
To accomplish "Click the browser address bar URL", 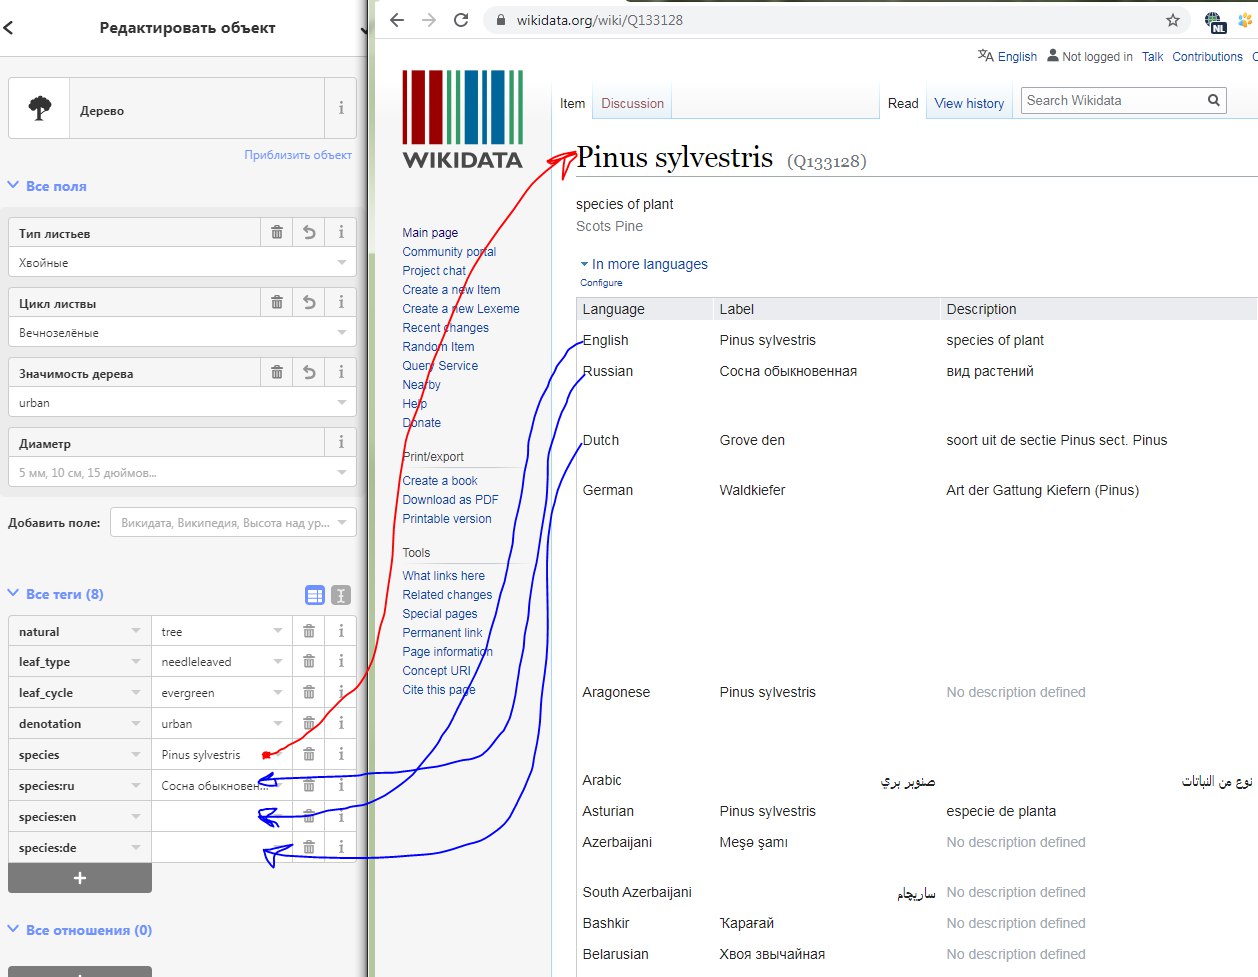I will point(599,20).
